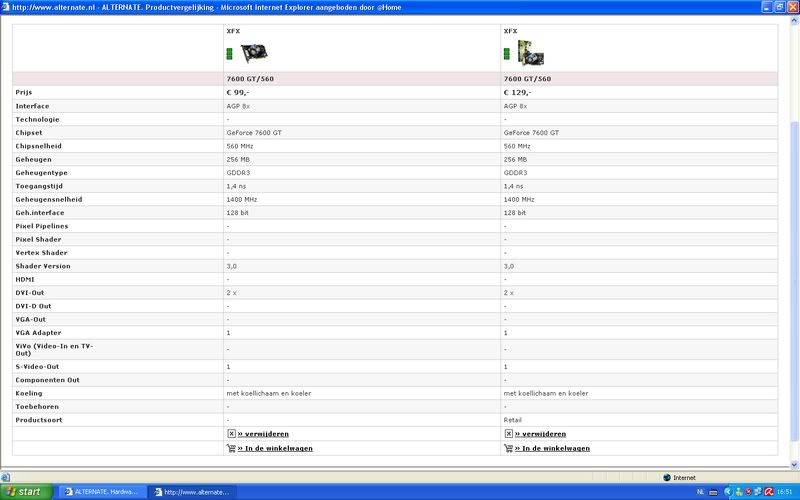Screen dimensions: 800x500
Task: Click the red shield tray icon
Action: tap(748, 492)
